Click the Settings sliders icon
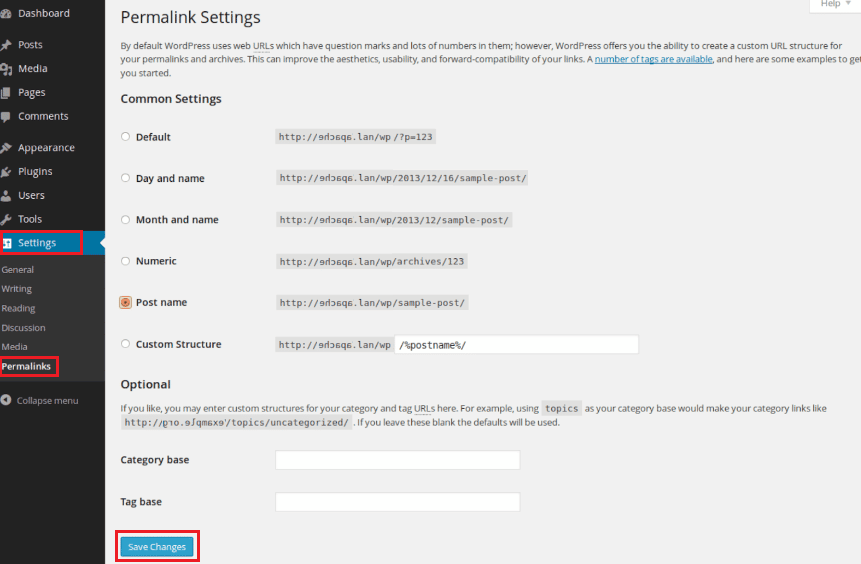 point(7,243)
